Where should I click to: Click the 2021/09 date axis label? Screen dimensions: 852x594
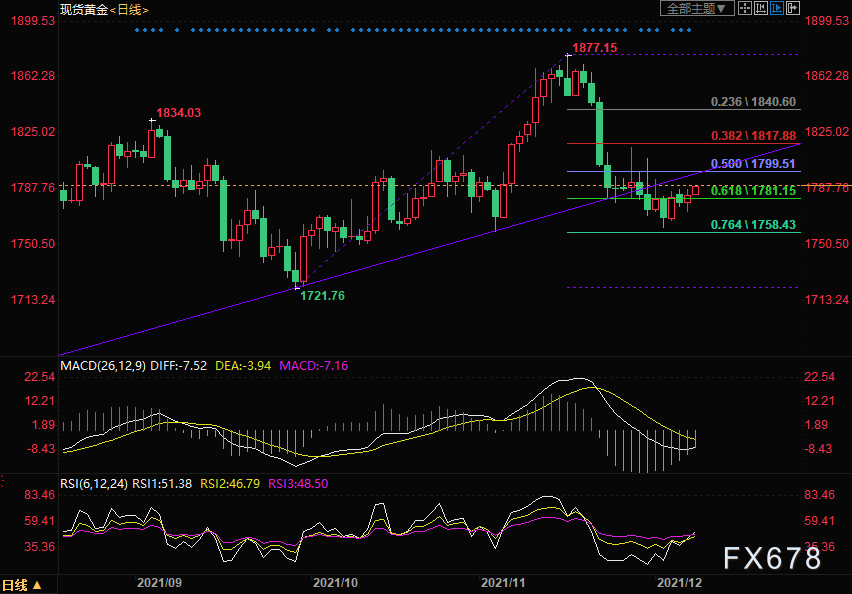tap(159, 583)
